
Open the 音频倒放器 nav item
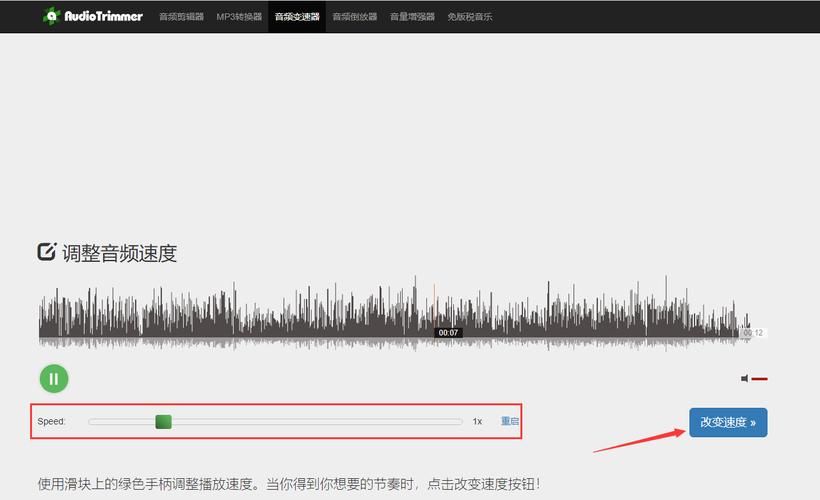coord(355,17)
